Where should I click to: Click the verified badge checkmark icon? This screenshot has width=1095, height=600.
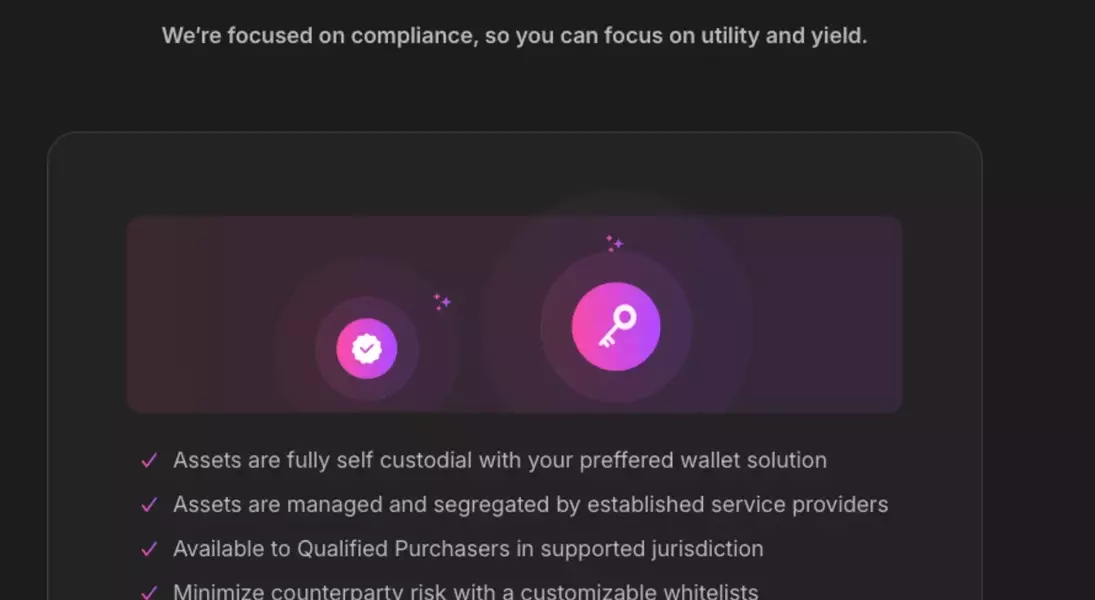tap(367, 349)
